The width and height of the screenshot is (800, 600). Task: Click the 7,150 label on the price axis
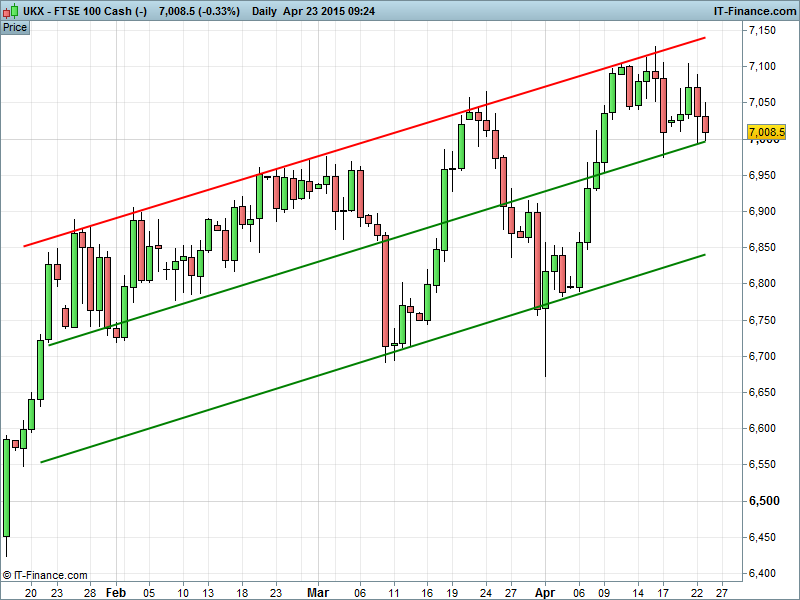click(763, 31)
